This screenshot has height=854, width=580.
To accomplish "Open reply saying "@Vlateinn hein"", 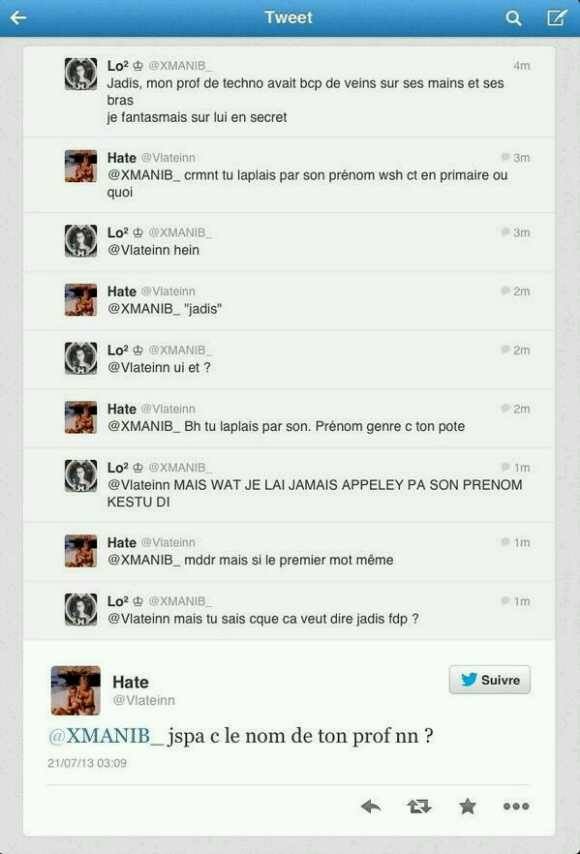I will [x=289, y=242].
